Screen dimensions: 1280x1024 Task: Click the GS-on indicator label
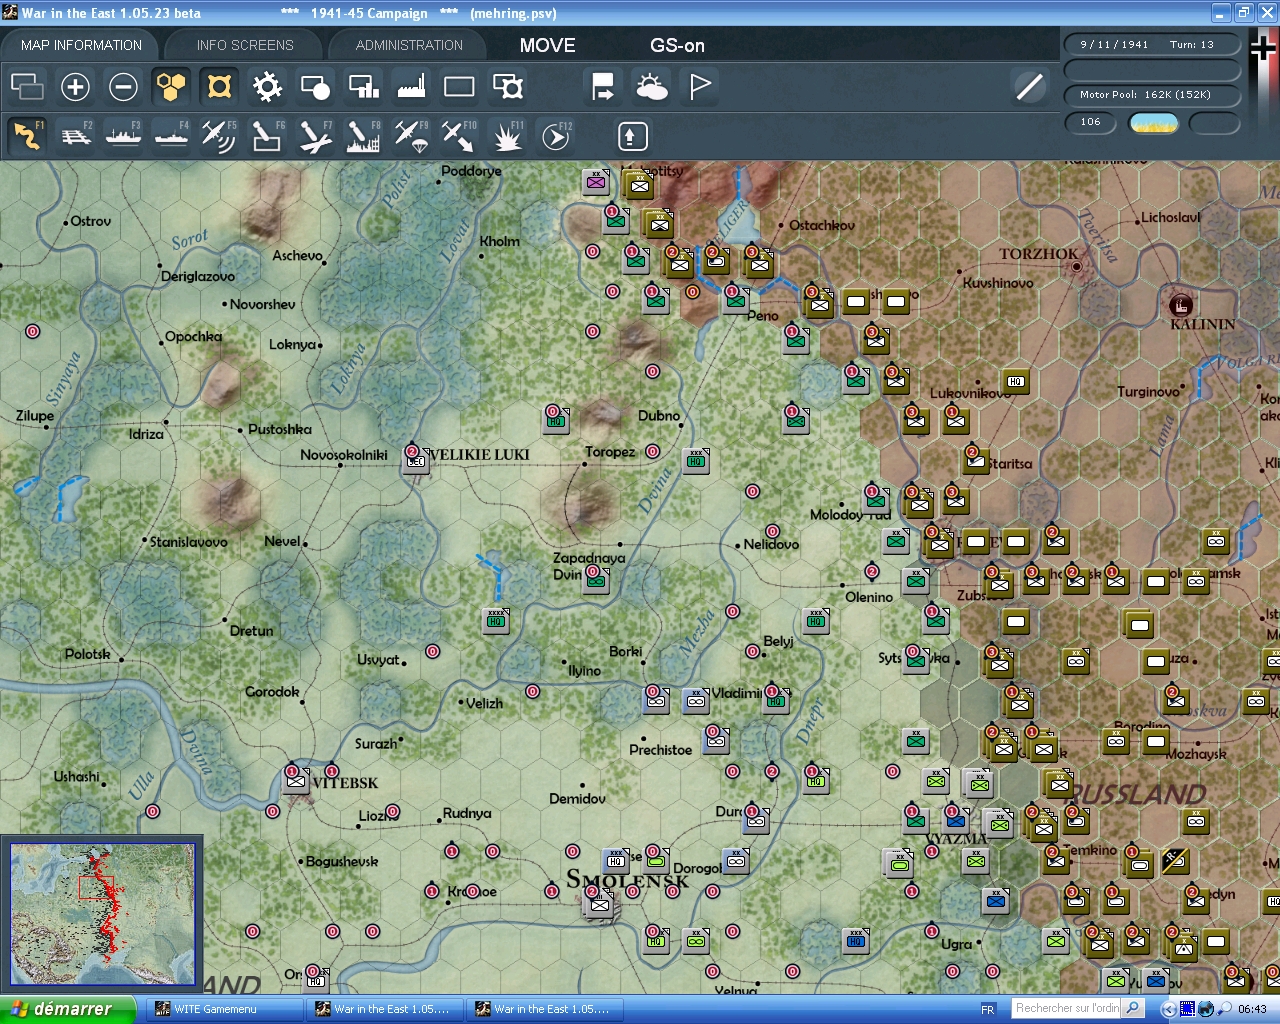[x=677, y=45]
